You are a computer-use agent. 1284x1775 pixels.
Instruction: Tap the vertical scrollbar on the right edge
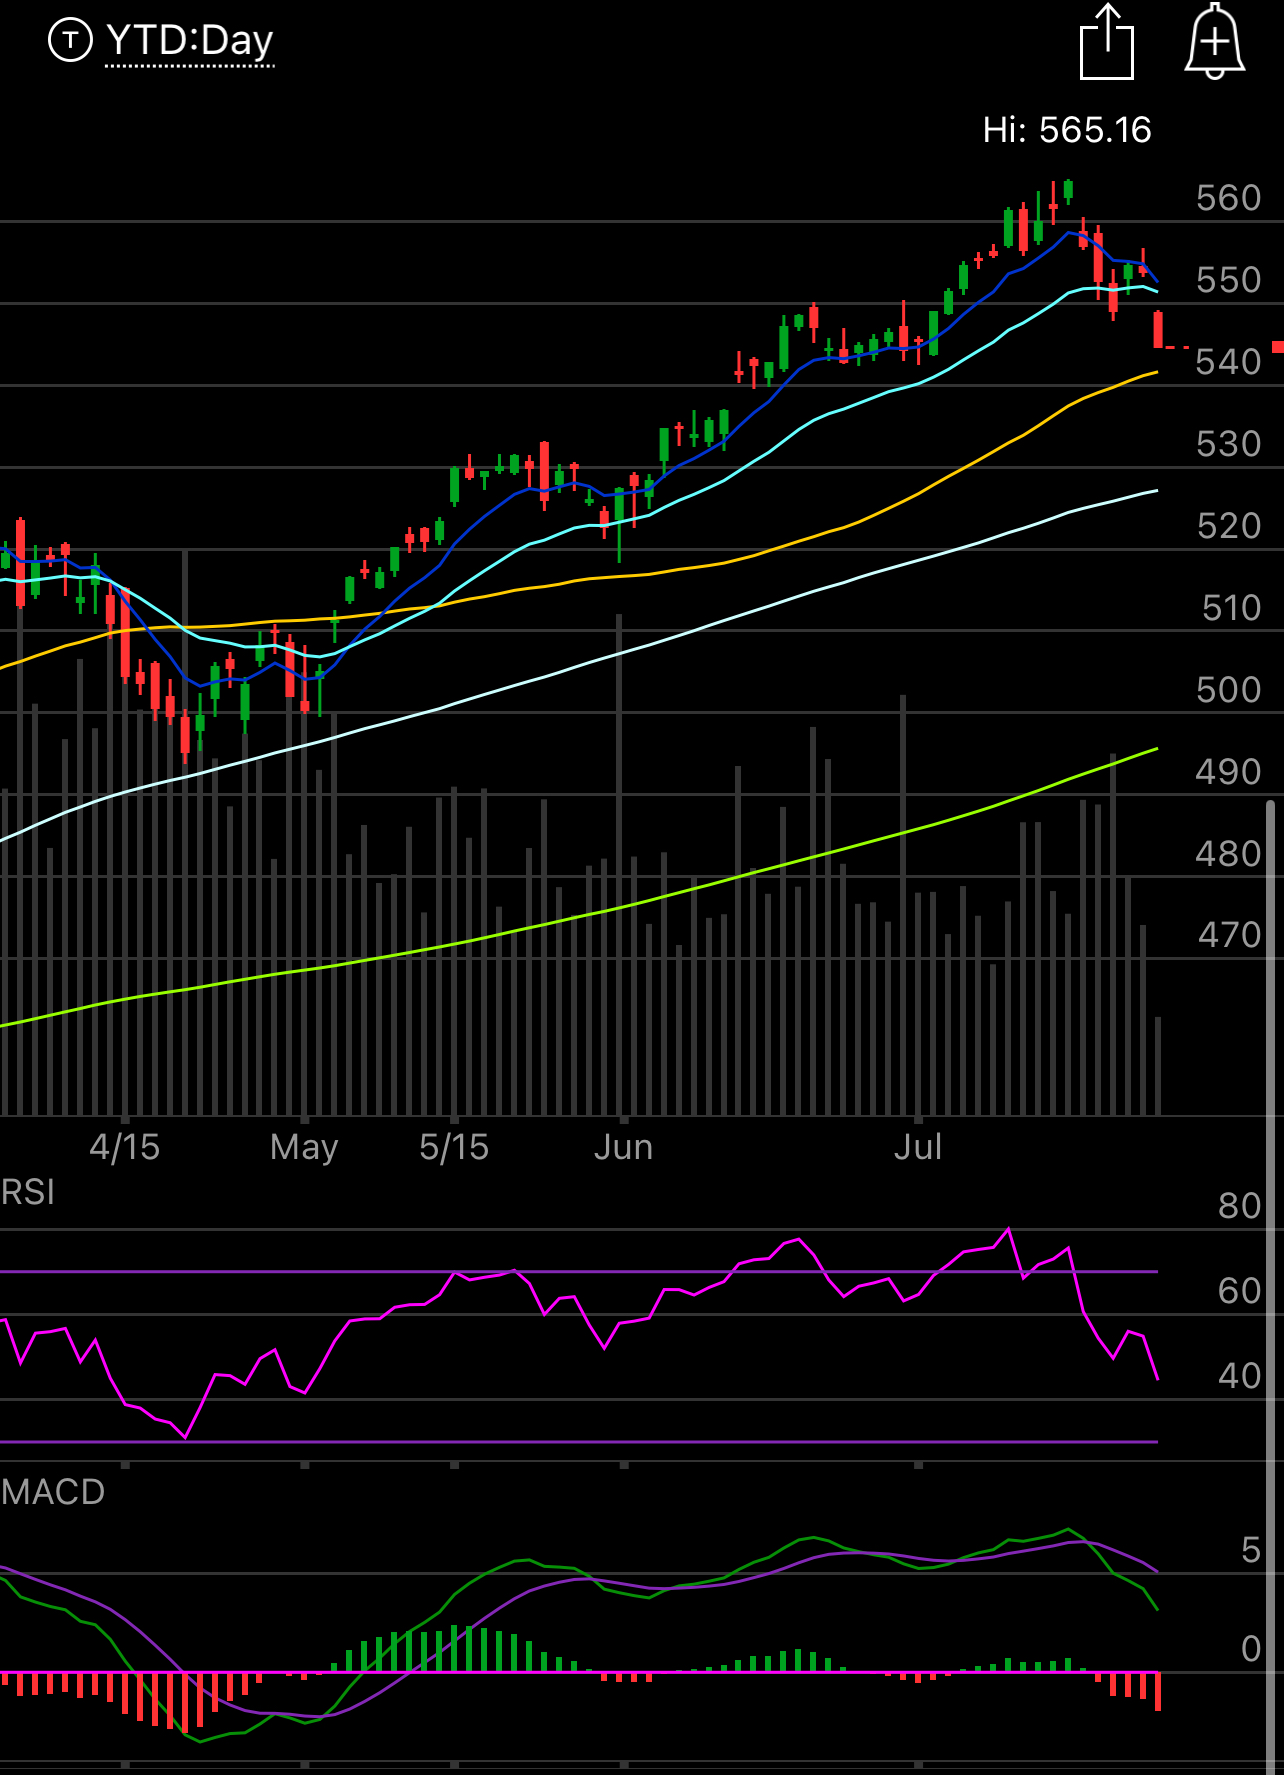[1271, 1285]
